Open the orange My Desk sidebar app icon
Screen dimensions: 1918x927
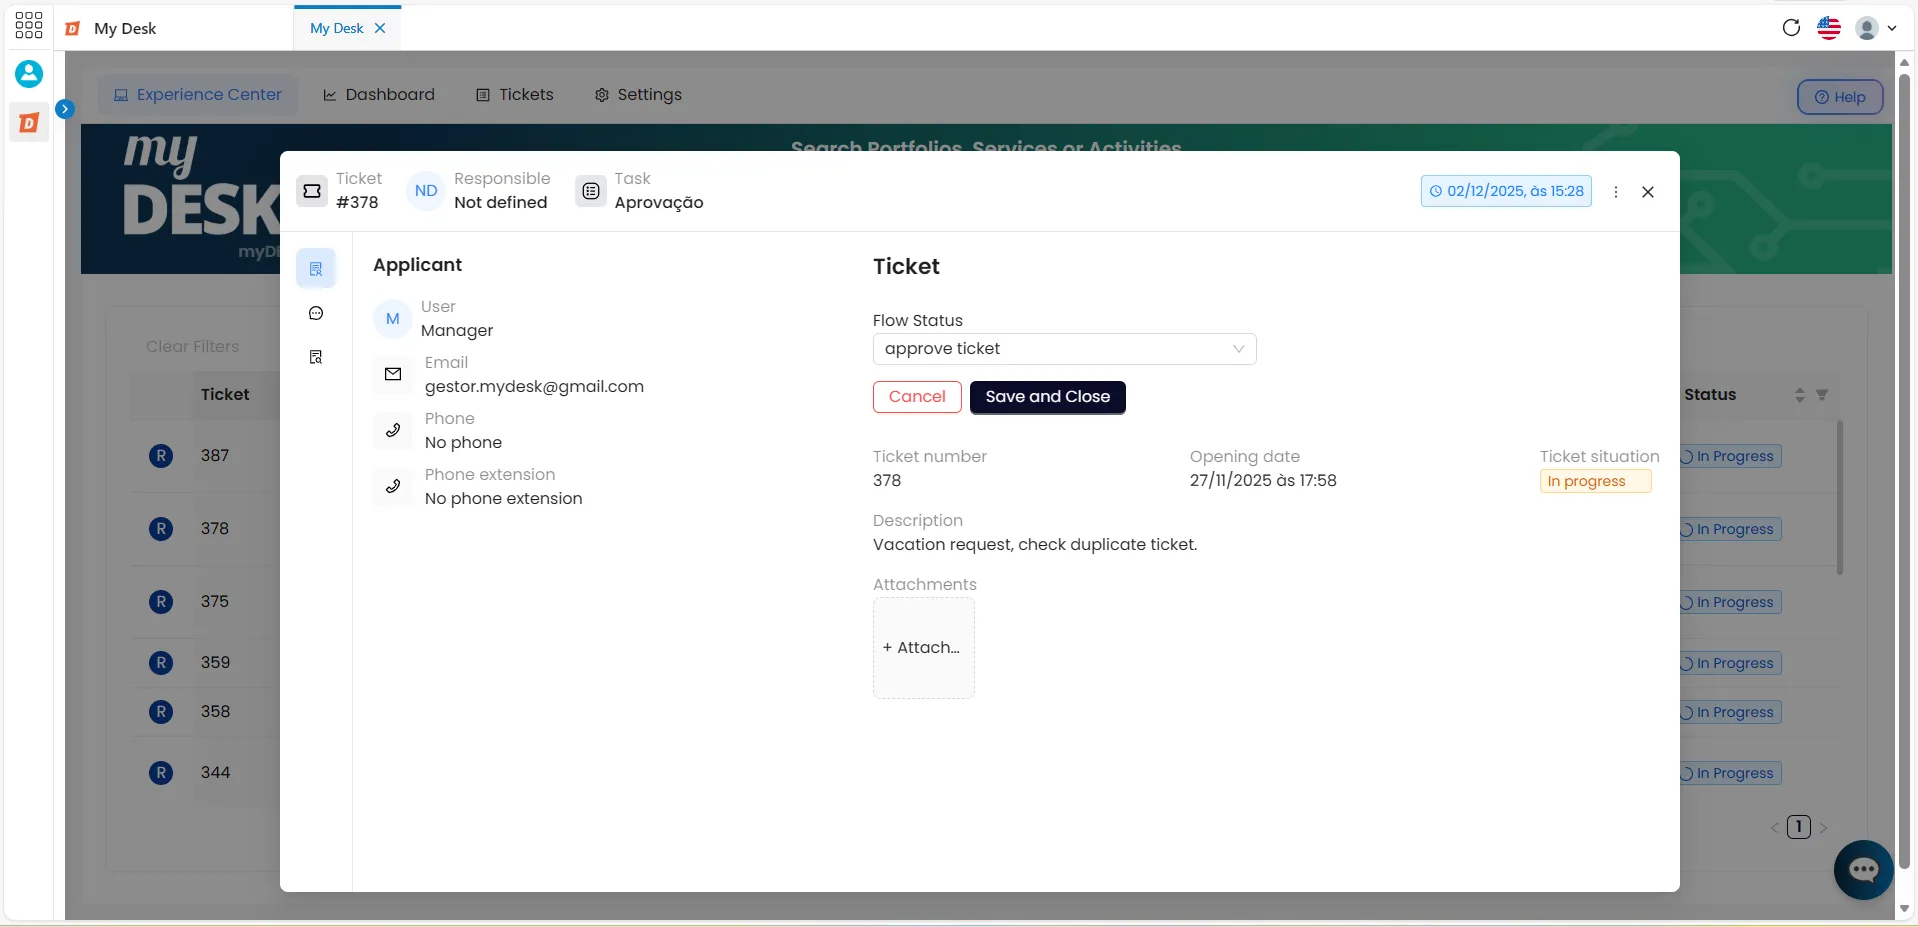pyautogui.click(x=29, y=122)
